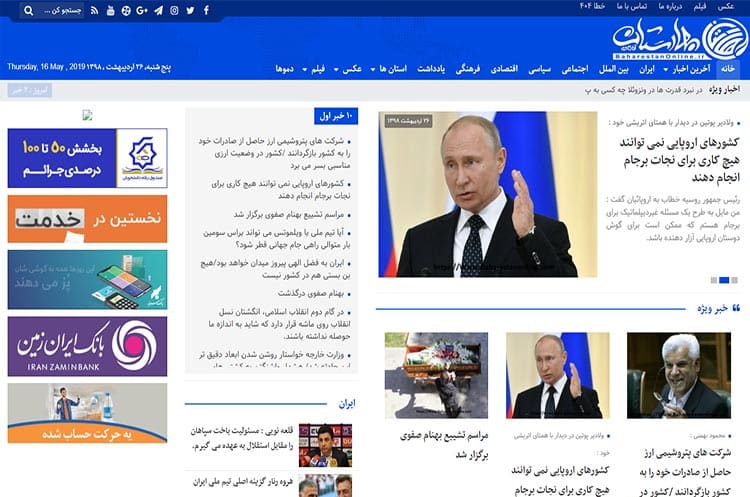Open the فرهنگی menu item
This screenshot has height=497, width=750.
point(468,69)
